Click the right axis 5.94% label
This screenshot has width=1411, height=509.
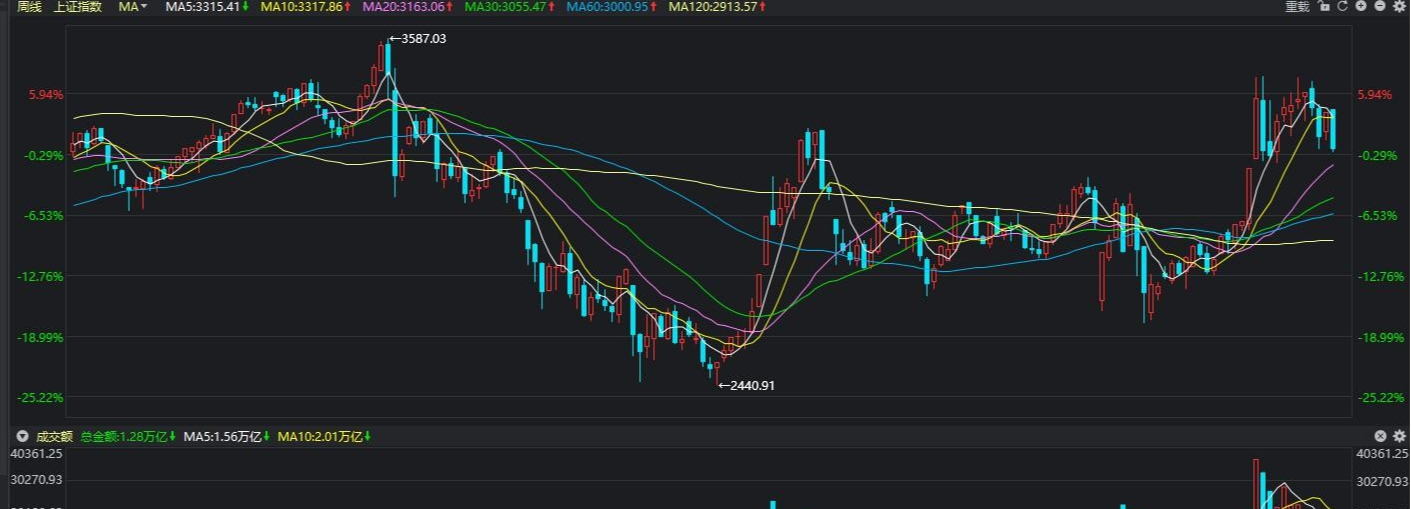tap(1374, 95)
